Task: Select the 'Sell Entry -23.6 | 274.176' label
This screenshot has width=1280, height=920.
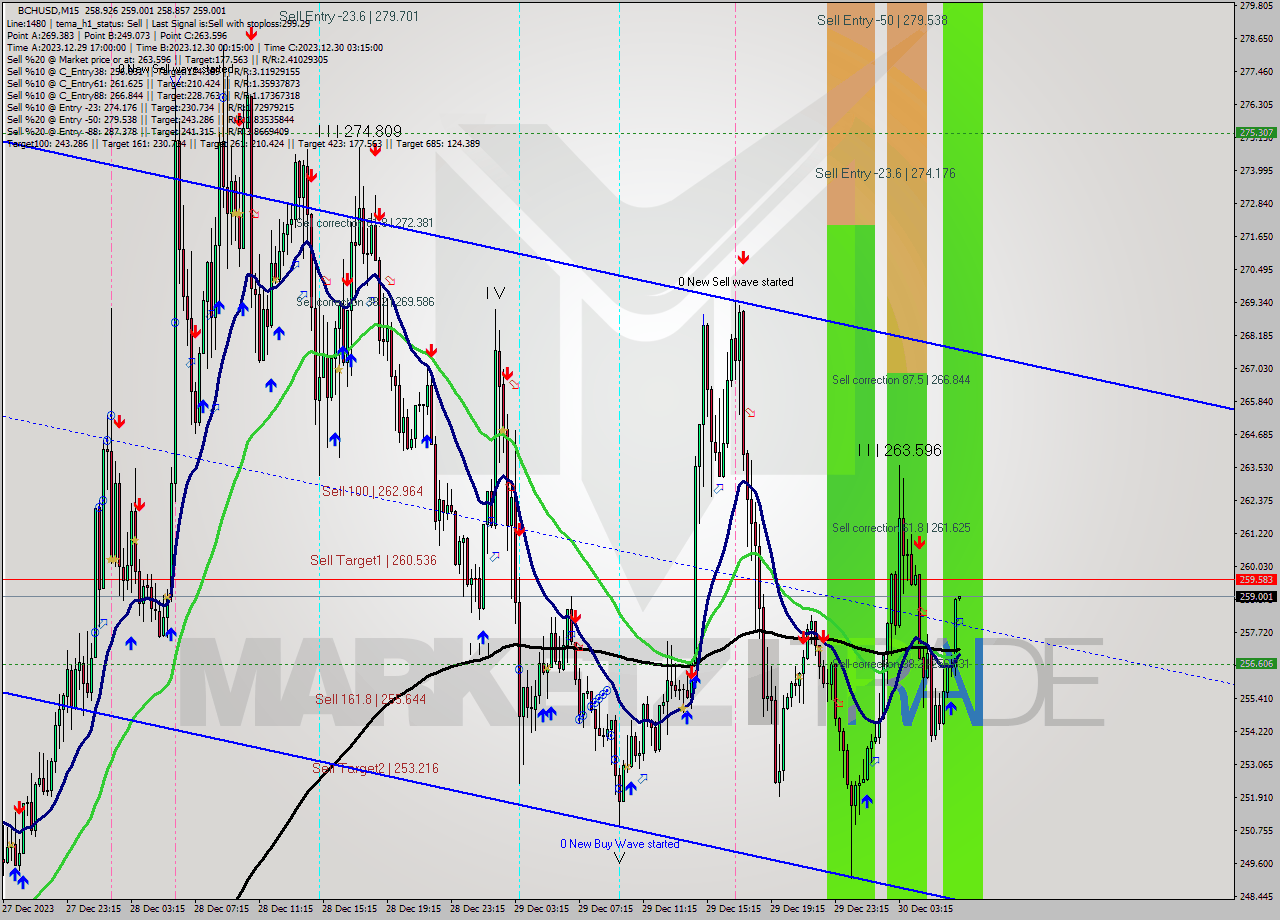Action: pyautogui.click(x=885, y=173)
